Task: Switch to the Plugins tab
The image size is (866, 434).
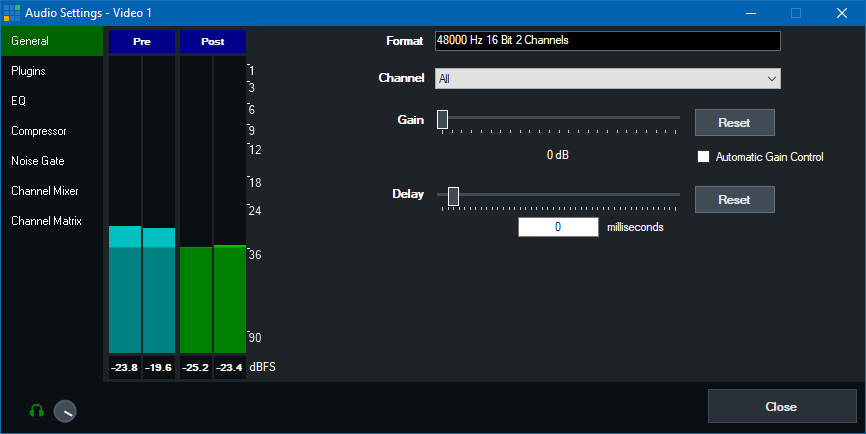Action: 51,71
